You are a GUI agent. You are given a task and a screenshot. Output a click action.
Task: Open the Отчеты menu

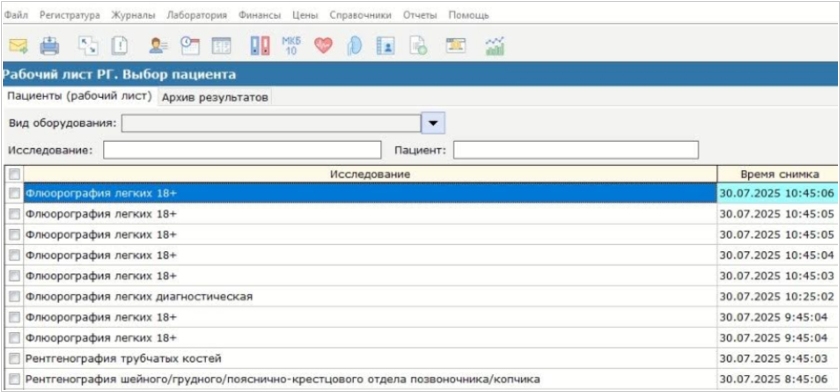point(420,16)
